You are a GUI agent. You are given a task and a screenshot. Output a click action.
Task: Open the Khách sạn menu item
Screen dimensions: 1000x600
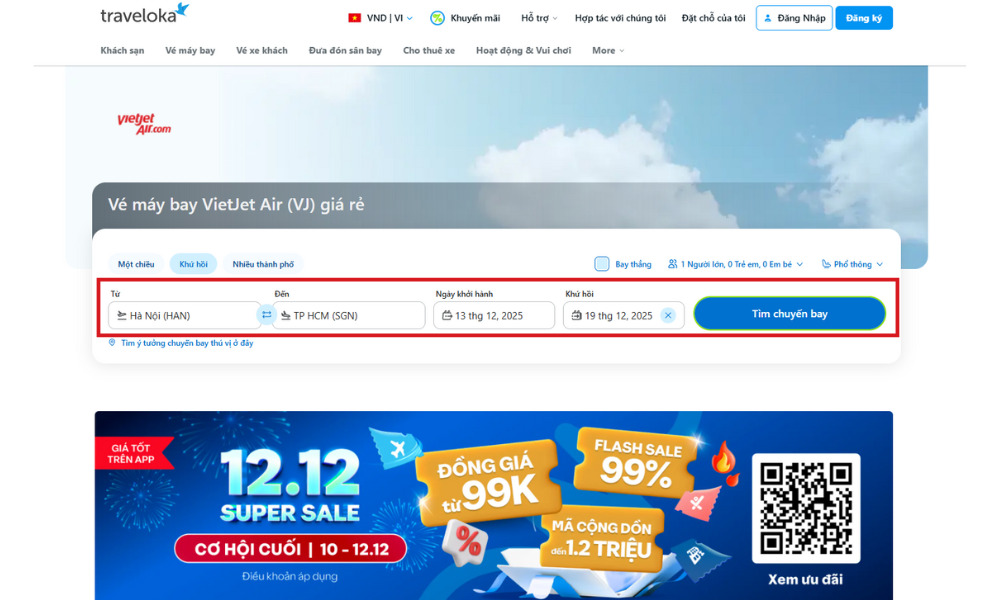[x=121, y=50]
